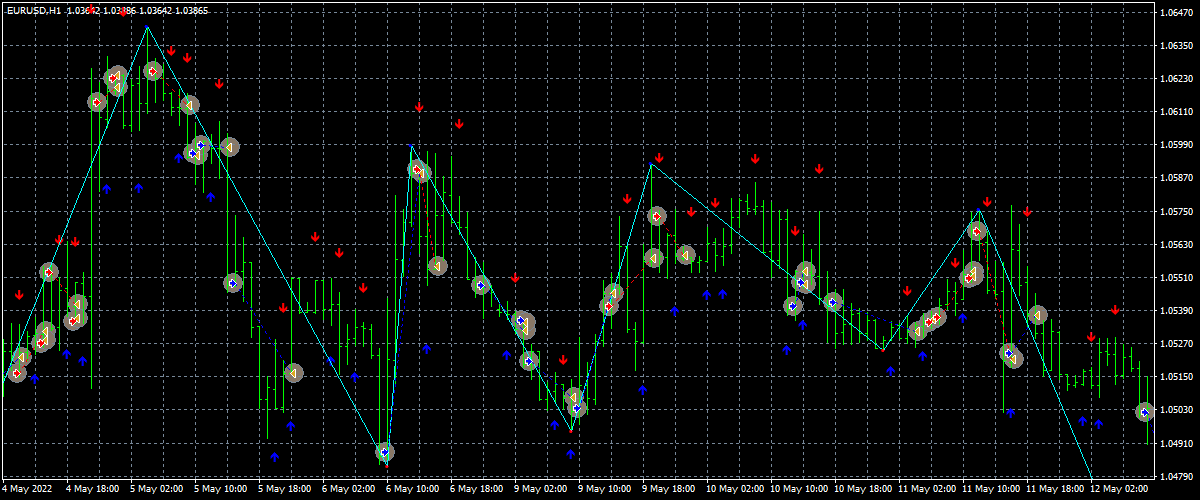The width and height of the screenshot is (1200, 500).
Task: Click the 1.03865 close price in the header
Action: 188,10
